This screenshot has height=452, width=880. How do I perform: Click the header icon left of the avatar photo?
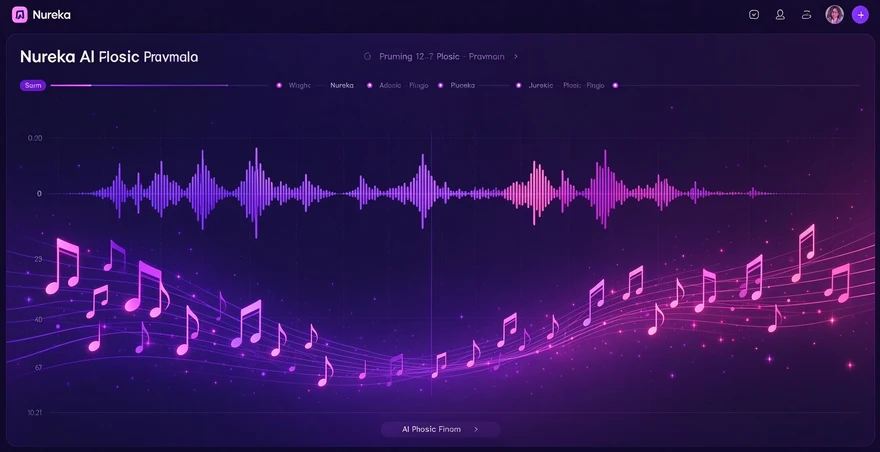[806, 15]
